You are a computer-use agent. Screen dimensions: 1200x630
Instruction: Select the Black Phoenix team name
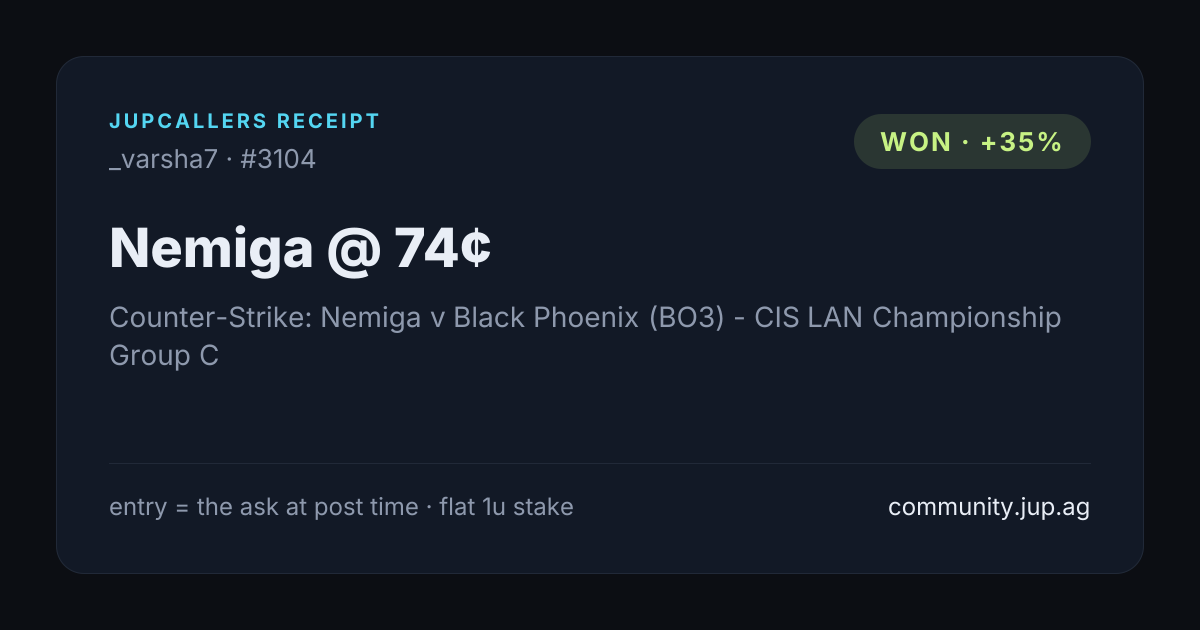click(546, 318)
